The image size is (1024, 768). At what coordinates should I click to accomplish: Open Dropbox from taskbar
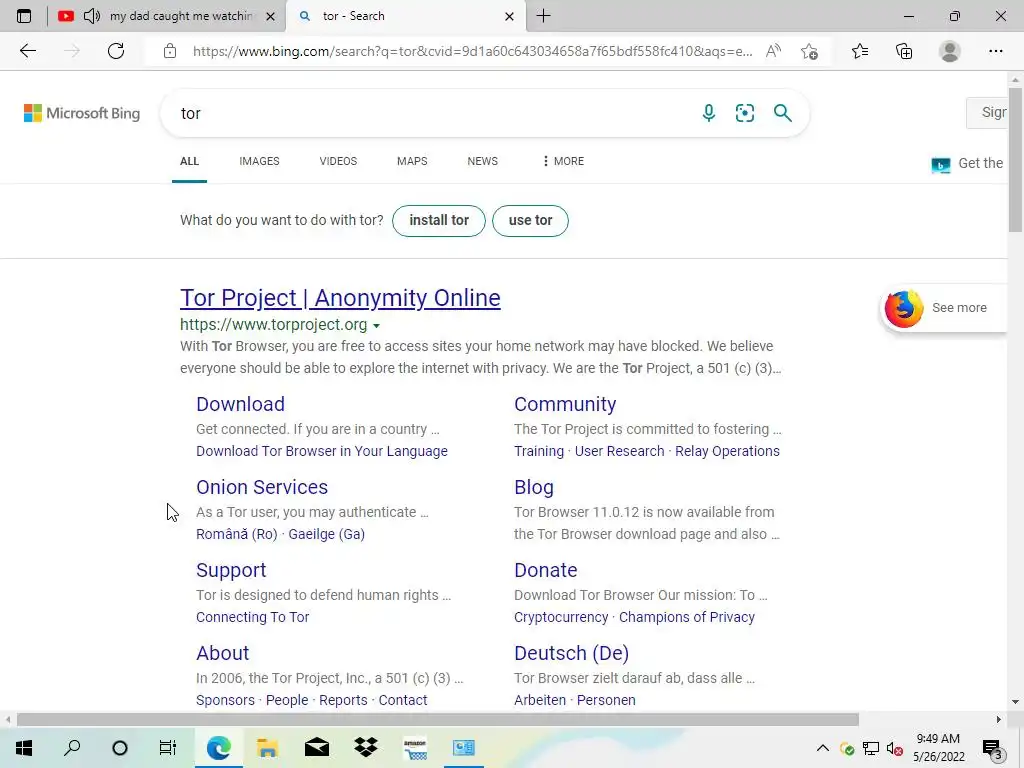click(x=366, y=748)
